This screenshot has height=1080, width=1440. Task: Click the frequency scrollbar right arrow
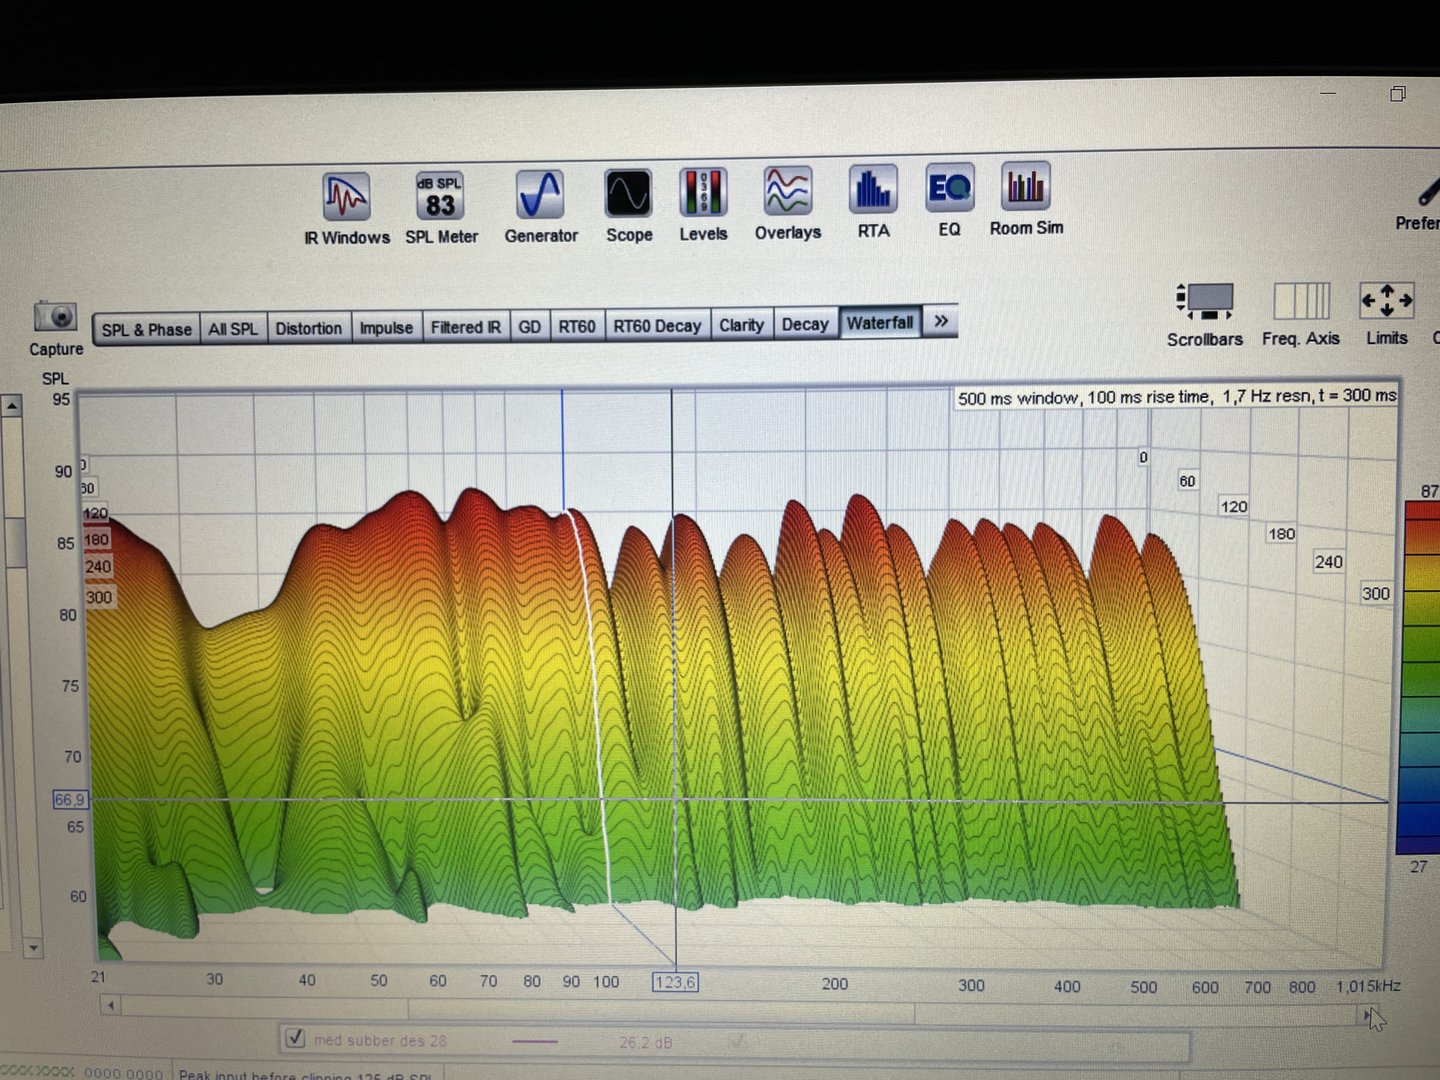[x=1367, y=1015]
